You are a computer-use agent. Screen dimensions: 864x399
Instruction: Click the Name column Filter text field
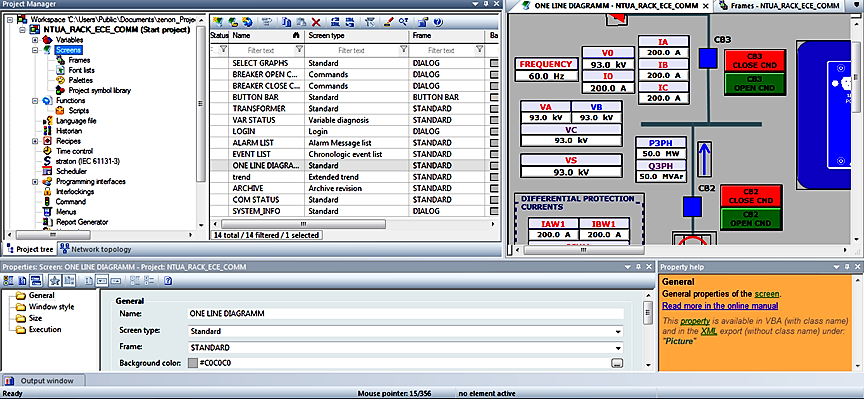point(261,50)
